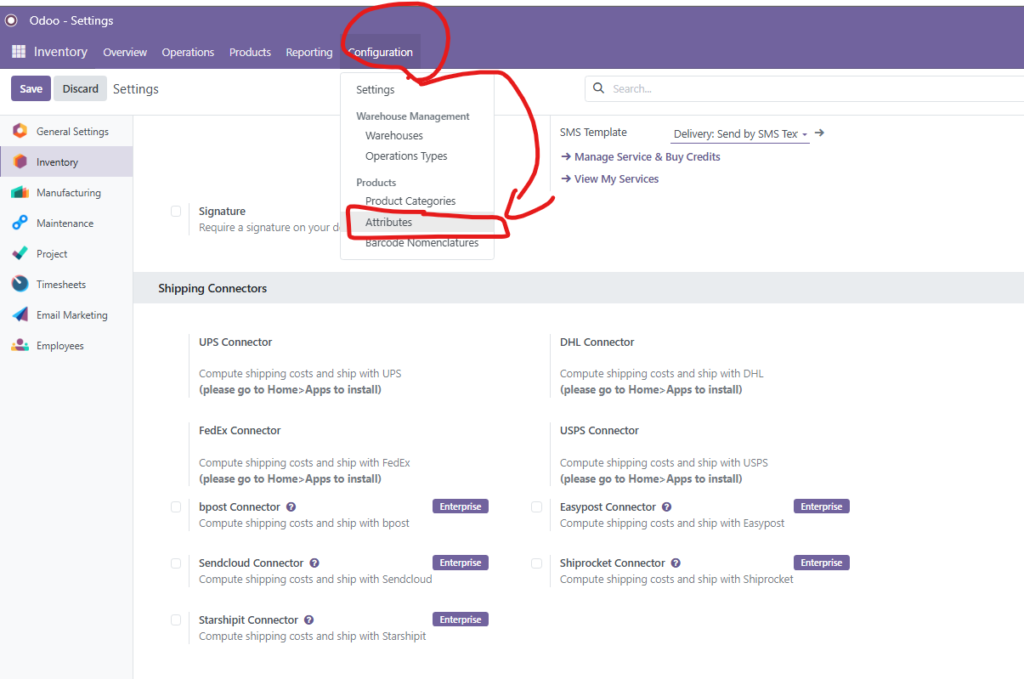Click the Timesheets clock sidebar icon
1024x679 pixels.
[20, 284]
